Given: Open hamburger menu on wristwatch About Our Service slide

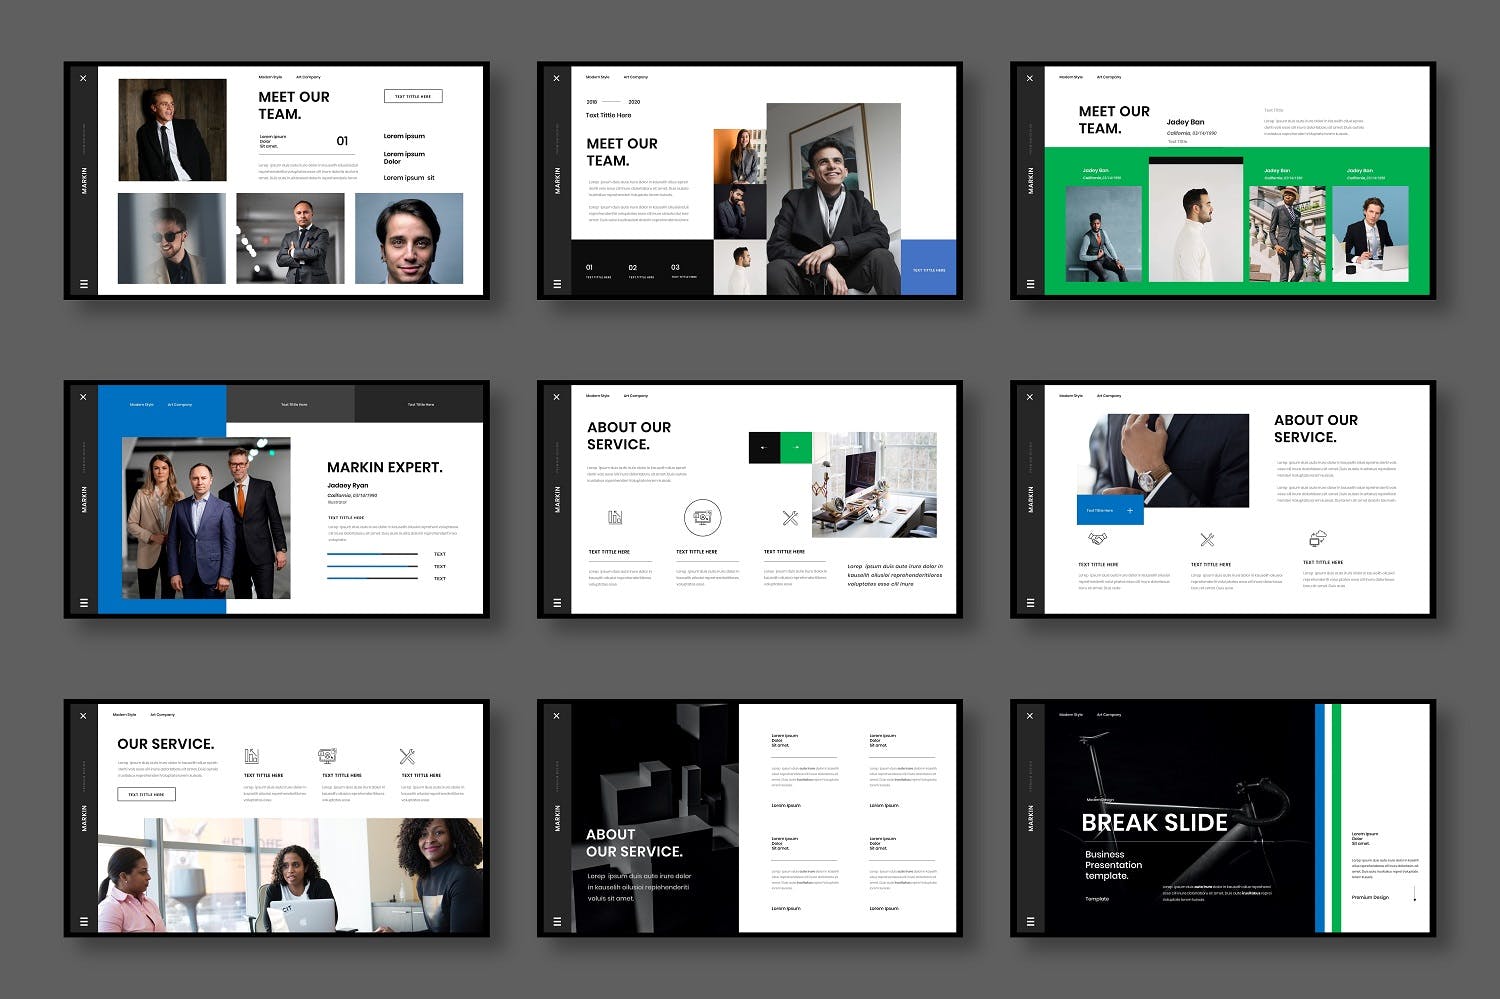Looking at the screenshot, I should (1030, 603).
